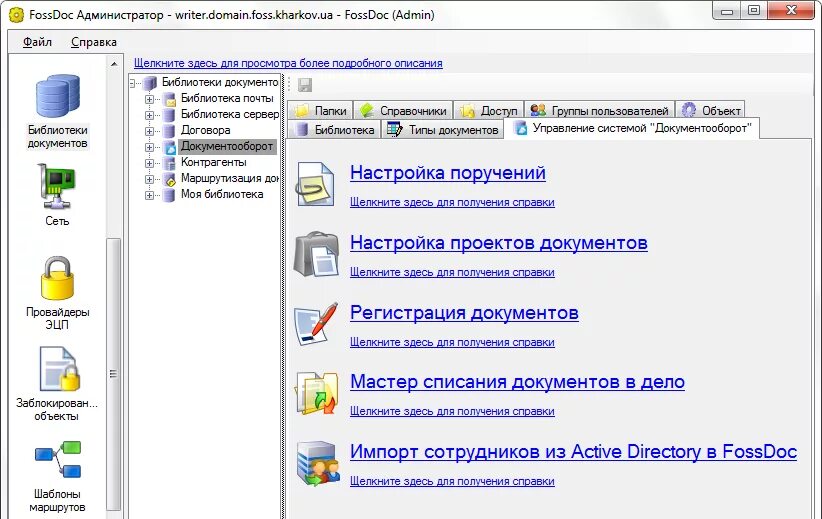Image resolution: width=822 pixels, height=519 pixels.
Task: Switch to the Группы пользователей tab
Action: pyautogui.click(x=600, y=111)
